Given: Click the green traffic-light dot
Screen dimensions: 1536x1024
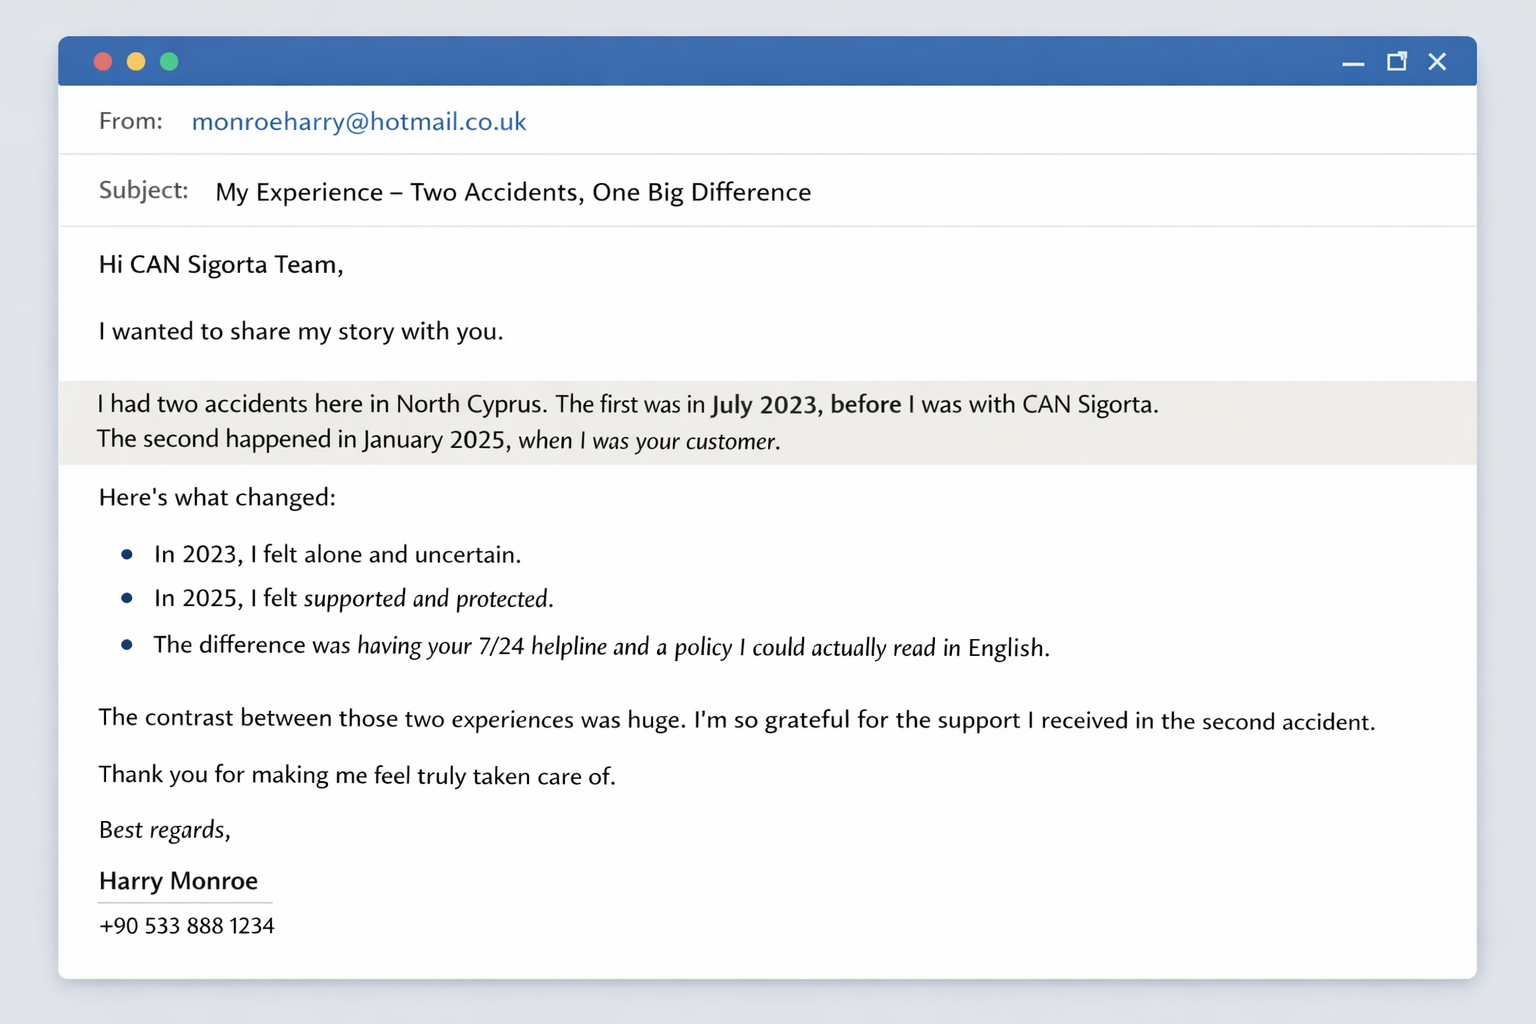Looking at the screenshot, I should tap(169, 62).
